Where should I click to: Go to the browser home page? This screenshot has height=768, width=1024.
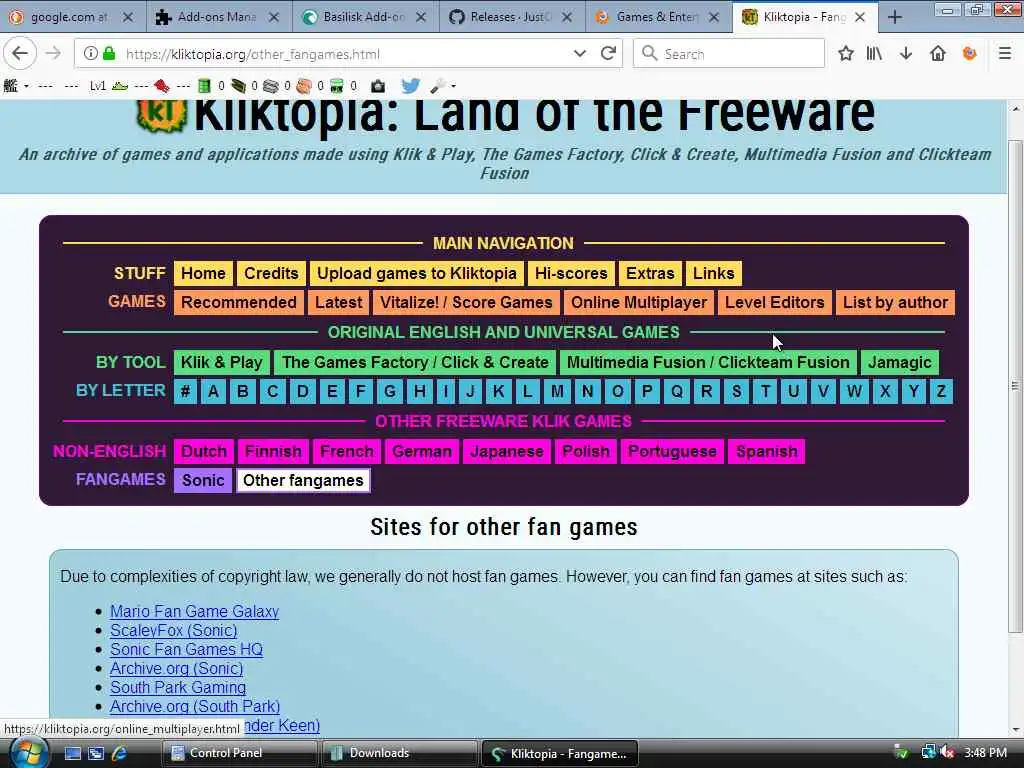click(938, 54)
